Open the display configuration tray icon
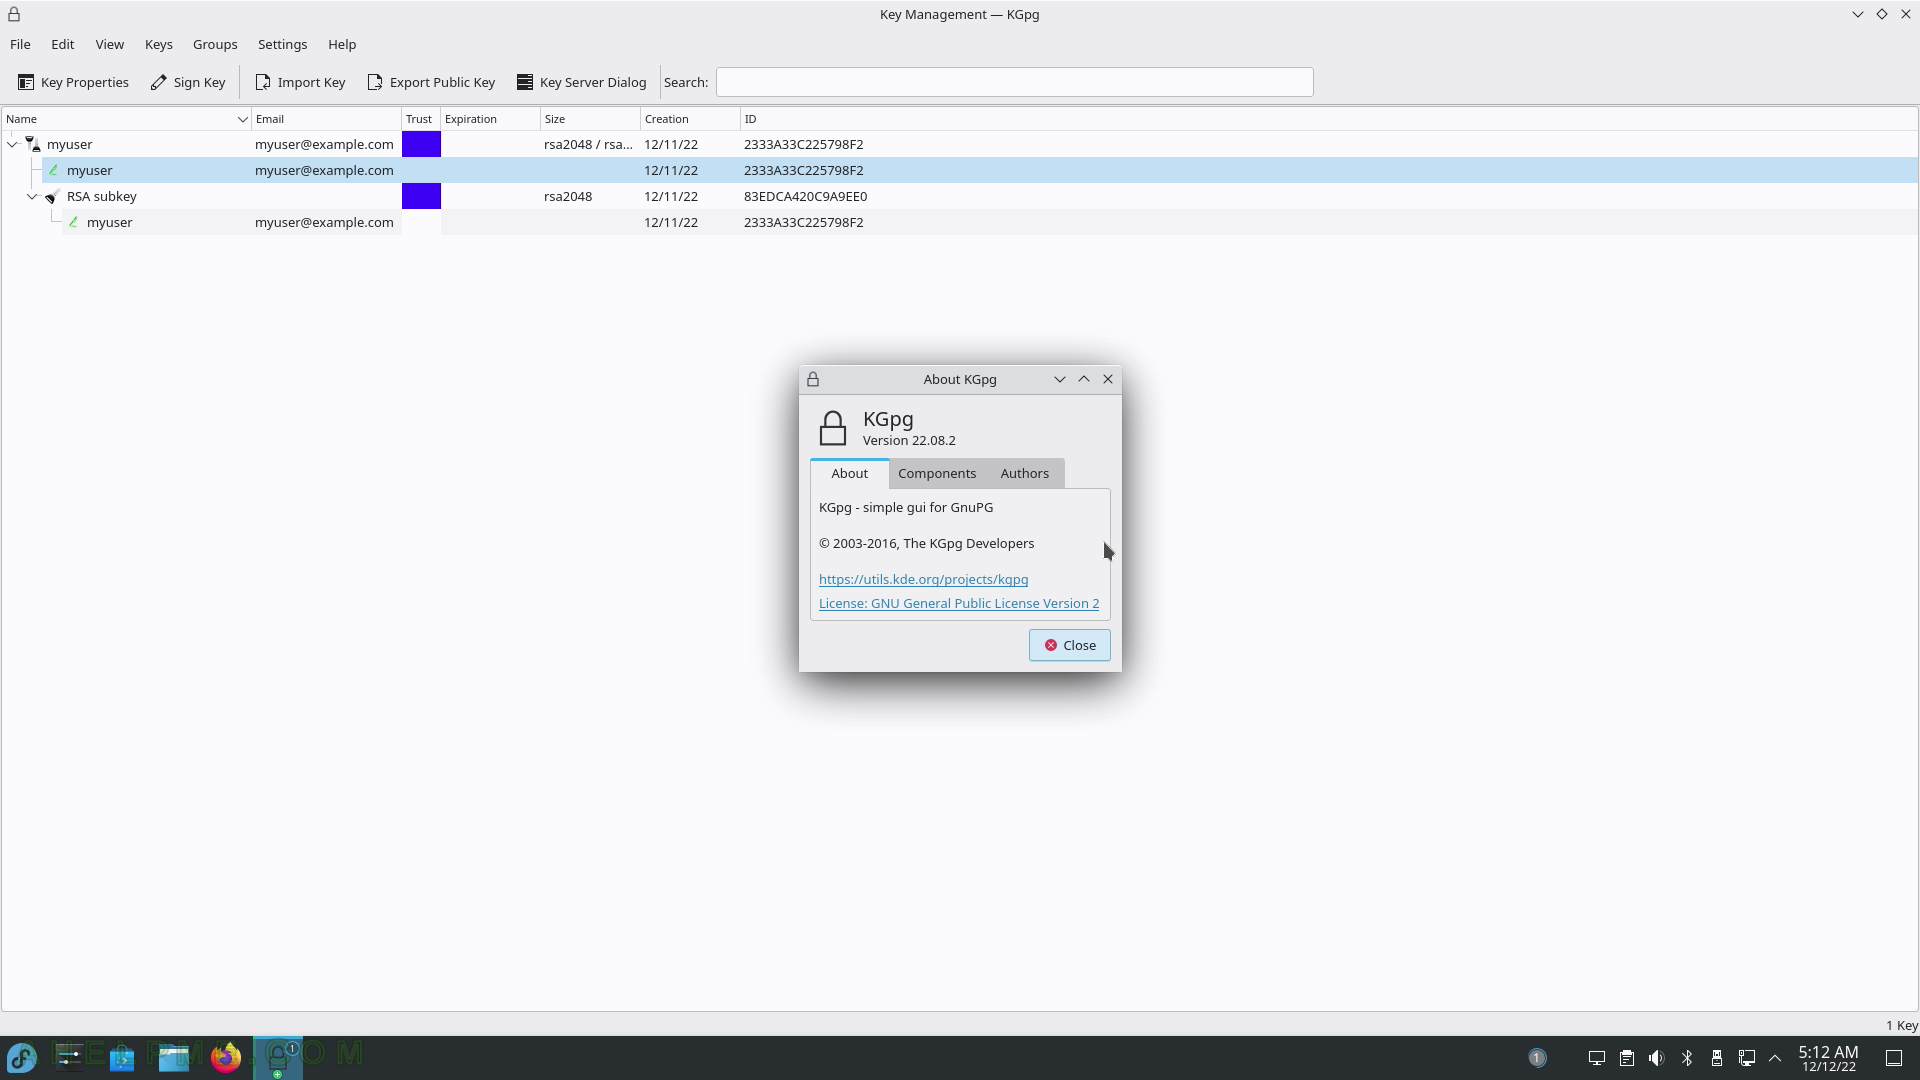The image size is (1920, 1080). [1597, 1058]
